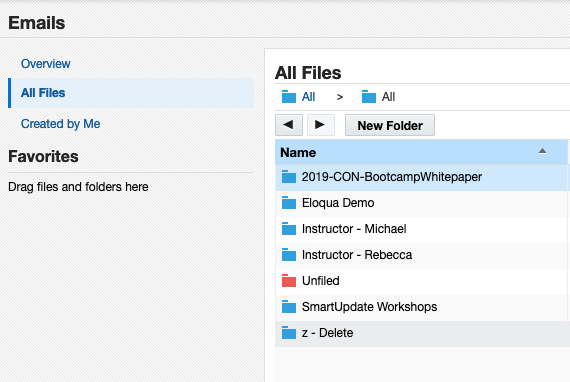Viewport: 570px width, 382px height.
Task: Click the second All breadcrumb label
Action: [x=388, y=97]
